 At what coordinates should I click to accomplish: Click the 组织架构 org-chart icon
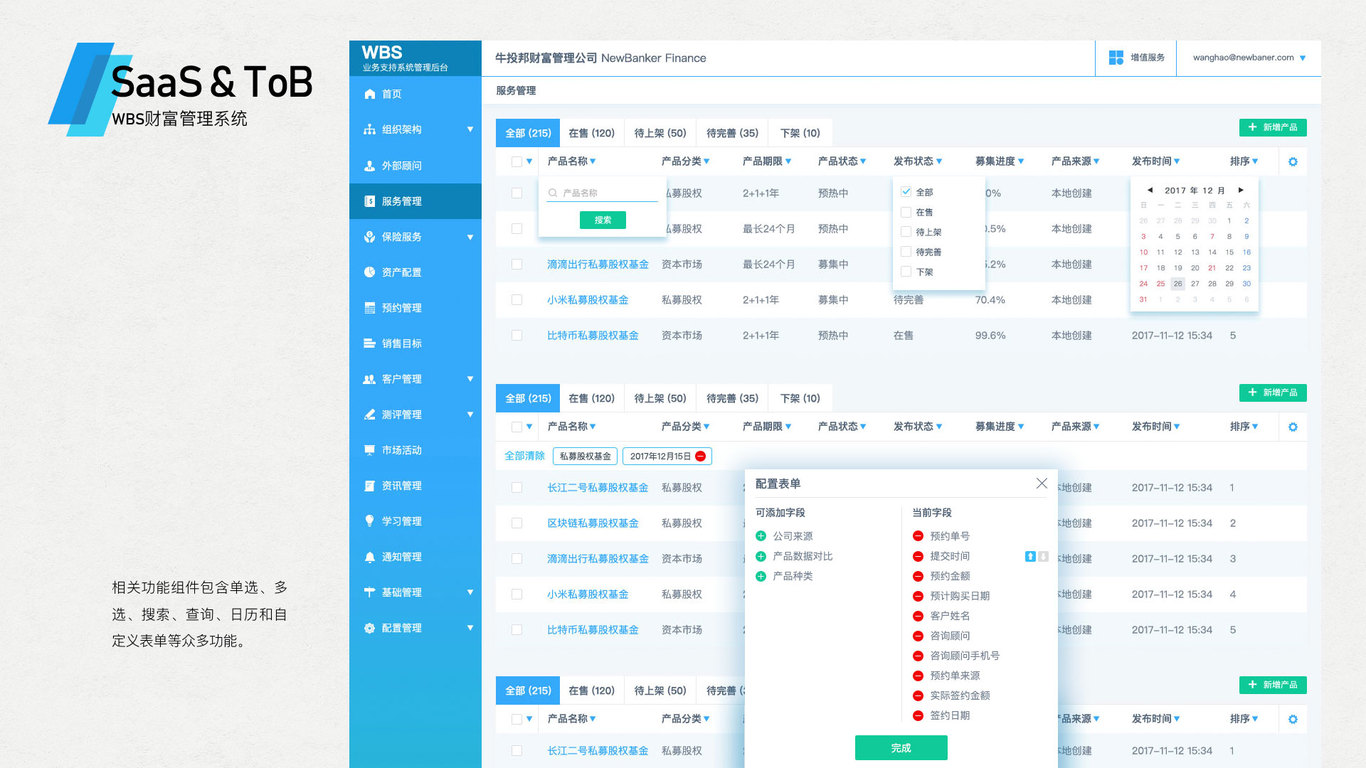(x=369, y=130)
